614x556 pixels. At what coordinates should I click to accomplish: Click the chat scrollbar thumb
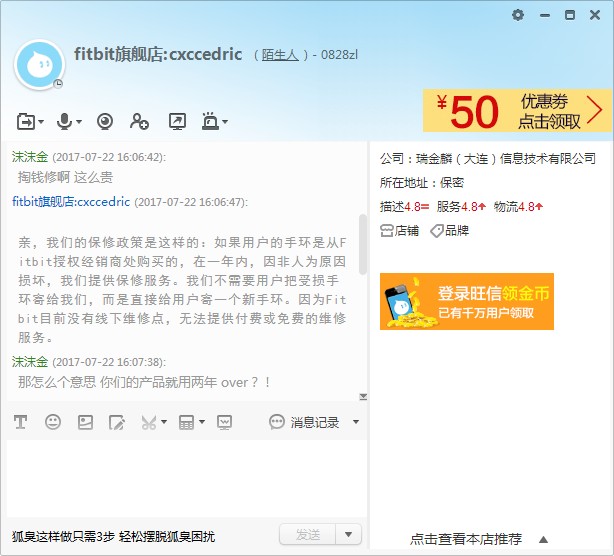pos(363,244)
